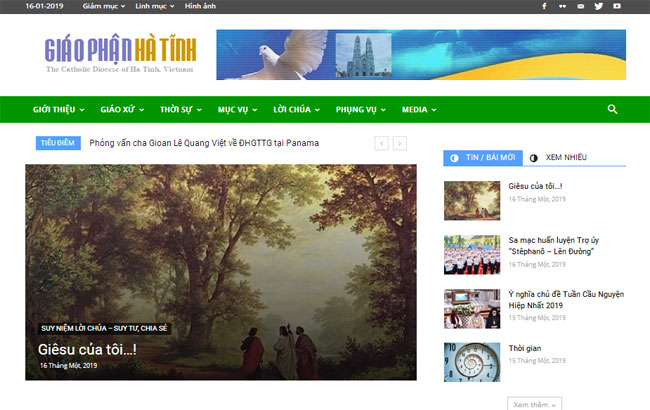The image size is (650, 410).
Task: Open the Giới thiệu menu
Action: [60, 109]
